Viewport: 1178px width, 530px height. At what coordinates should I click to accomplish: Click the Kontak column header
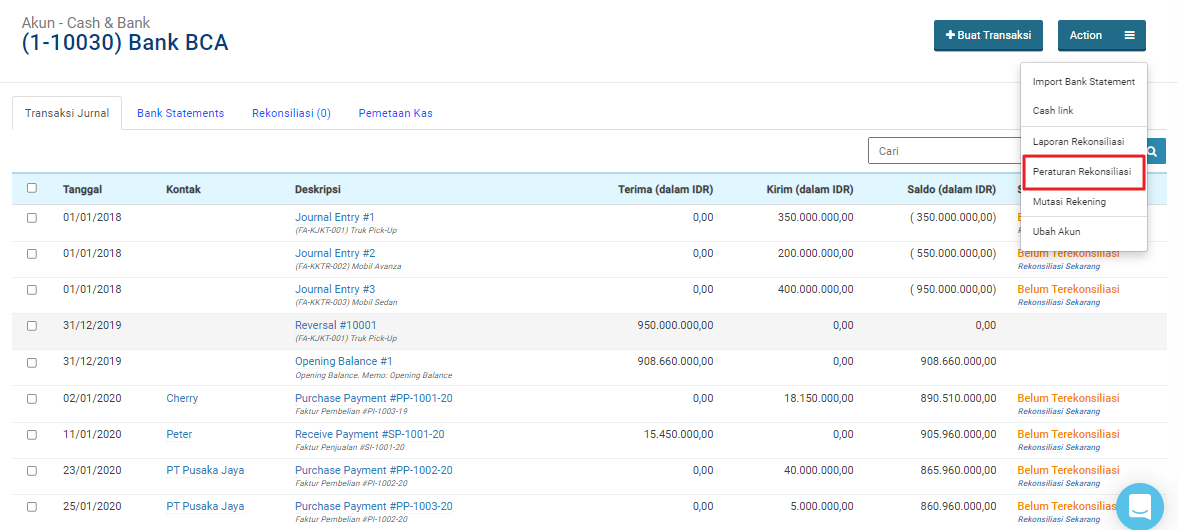click(x=183, y=189)
